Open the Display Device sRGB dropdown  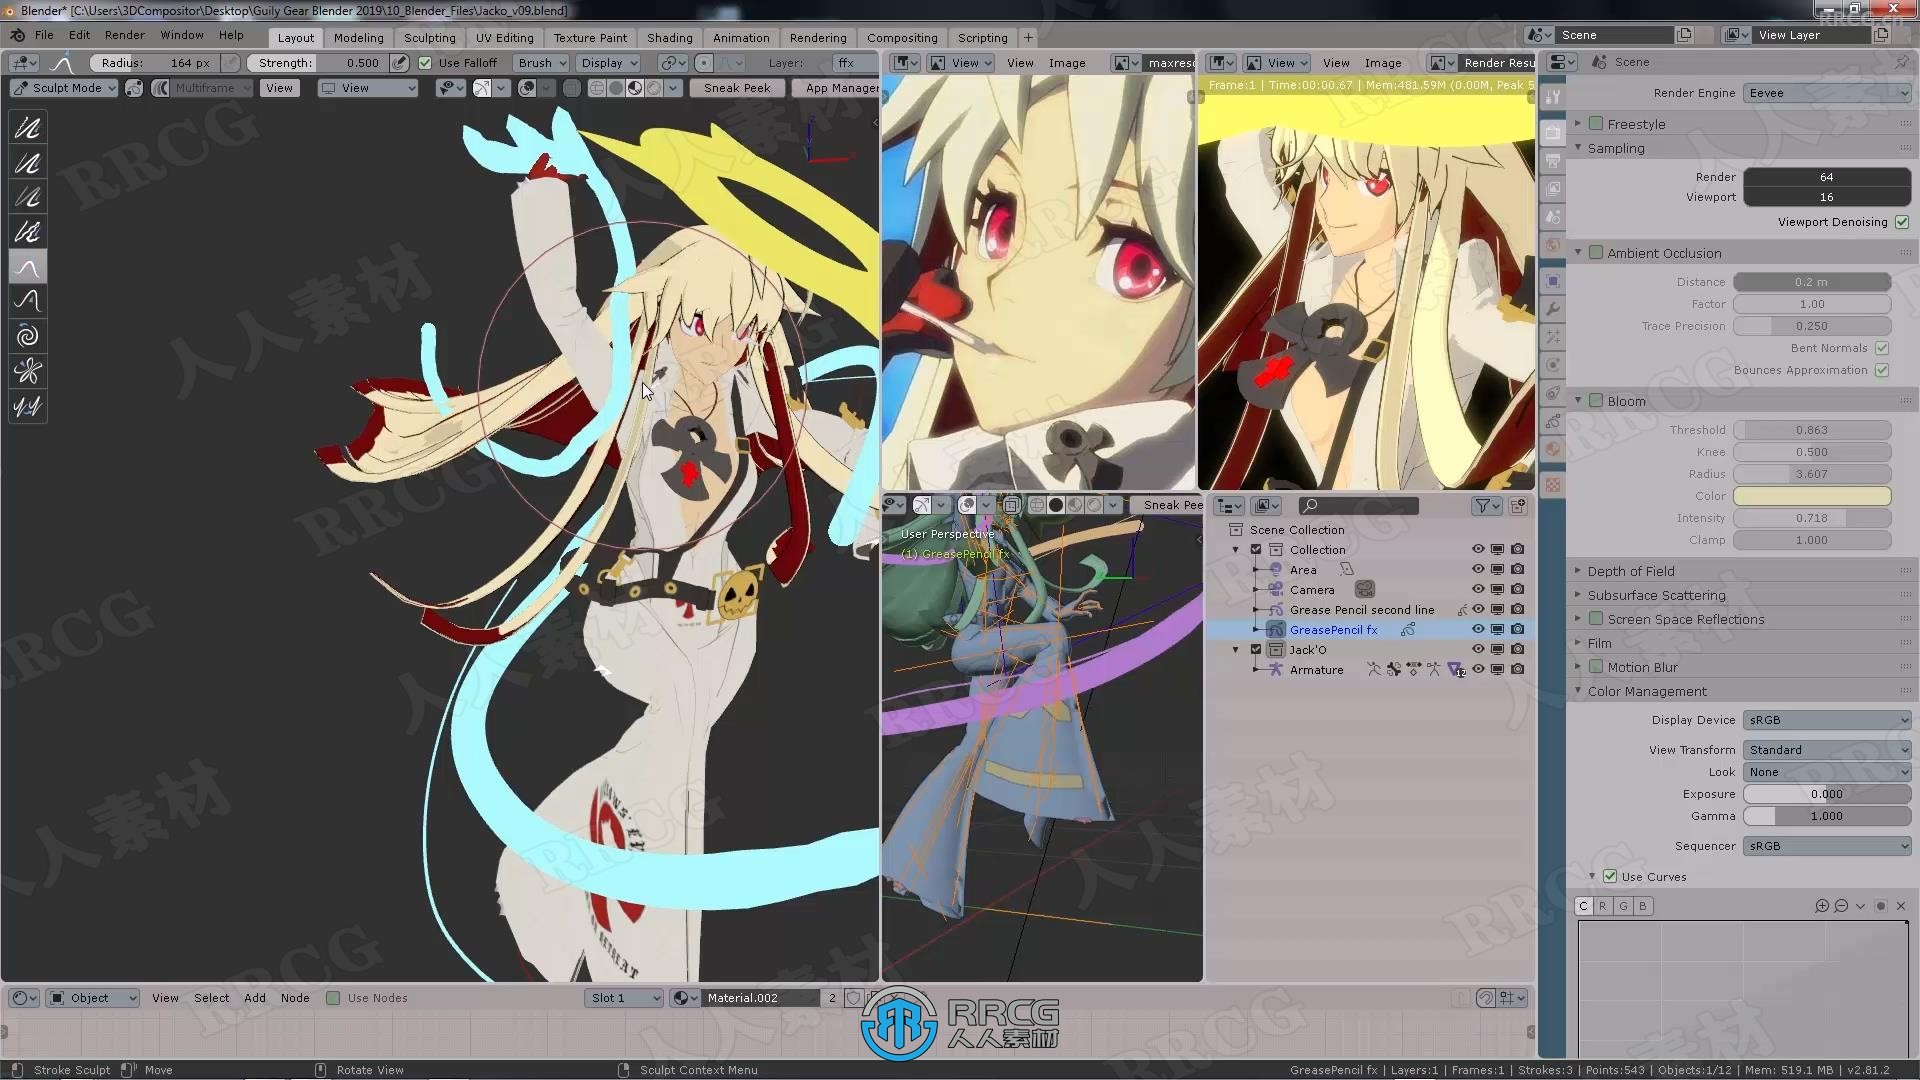pos(1827,720)
